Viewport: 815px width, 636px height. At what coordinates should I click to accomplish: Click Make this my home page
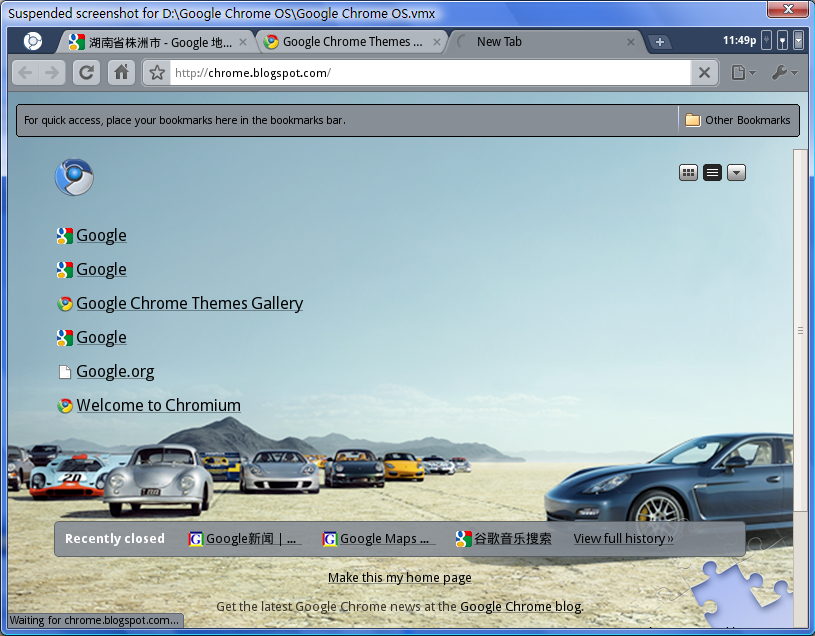click(x=400, y=577)
